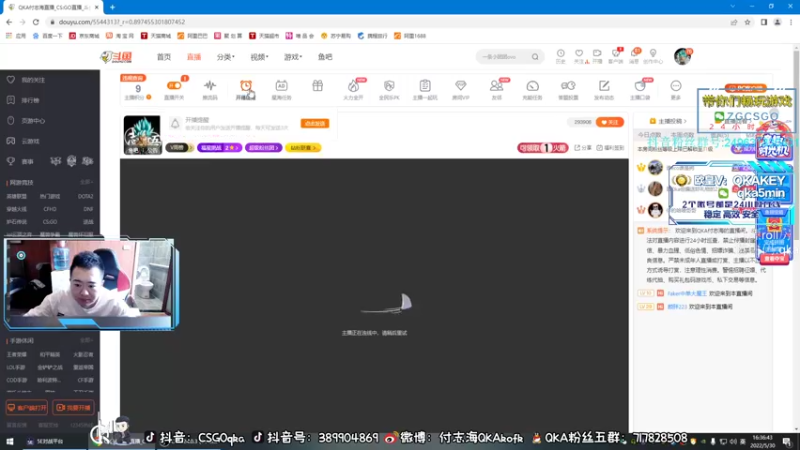Bookmark the page with the star icon
800x450 pixels.
click(747, 22)
